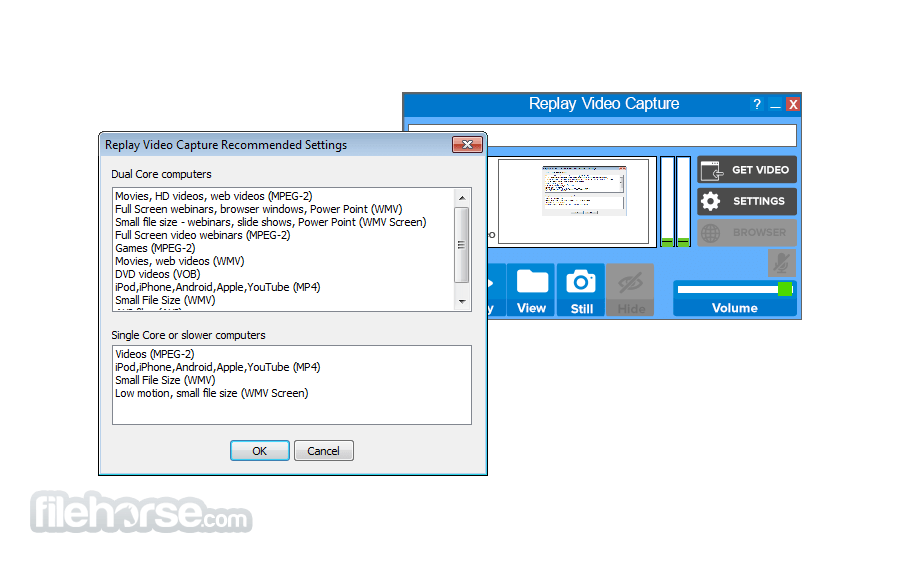Minimize the Replay Video Capture window
The height and width of the screenshot is (563, 900).
point(775,104)
